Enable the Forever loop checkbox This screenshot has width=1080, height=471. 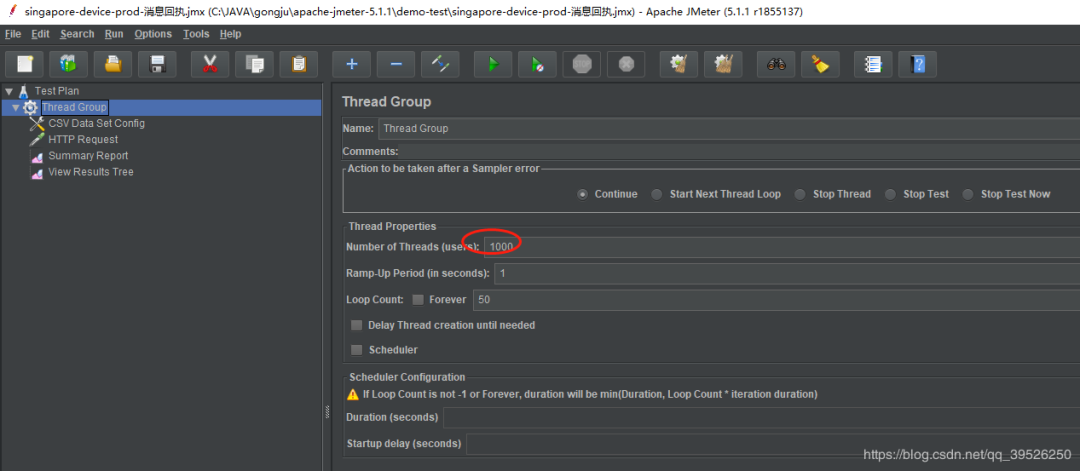(x=417, y=299)
